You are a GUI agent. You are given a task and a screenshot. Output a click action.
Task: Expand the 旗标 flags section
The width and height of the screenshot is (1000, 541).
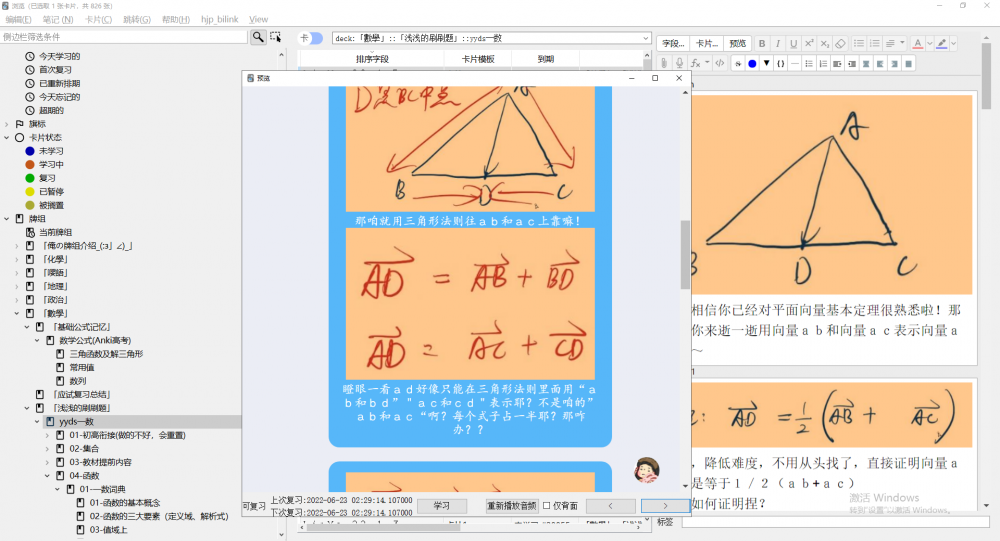click(x=6, y=124)
